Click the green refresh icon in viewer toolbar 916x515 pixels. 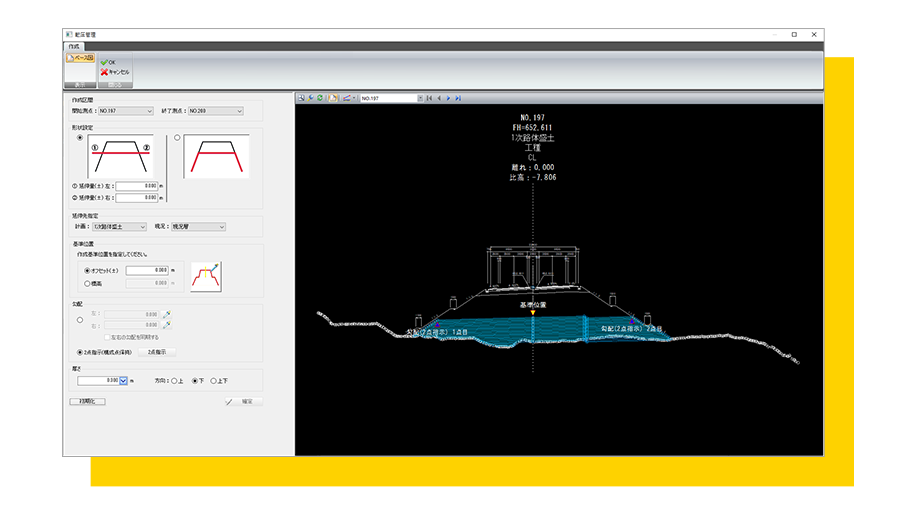[320, 98]
